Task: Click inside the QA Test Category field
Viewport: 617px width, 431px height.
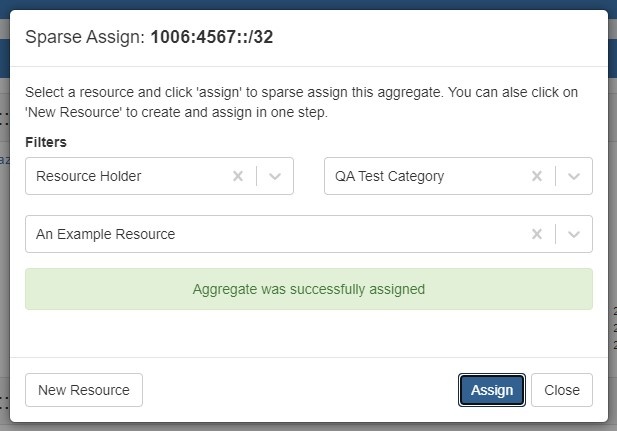Action: (390, 176)
